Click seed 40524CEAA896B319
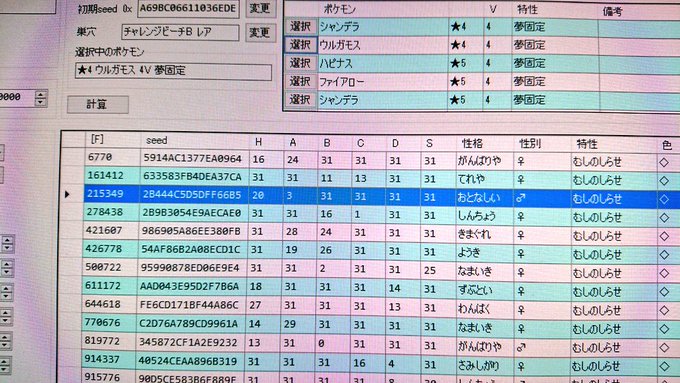 [x=188, y=361]
